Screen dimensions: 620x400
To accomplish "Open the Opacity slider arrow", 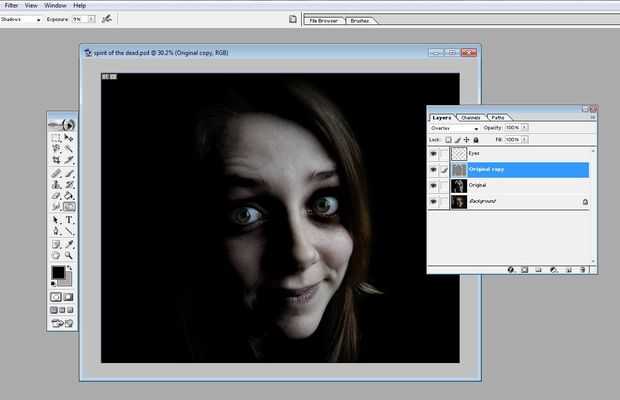I will click(524, 127).
